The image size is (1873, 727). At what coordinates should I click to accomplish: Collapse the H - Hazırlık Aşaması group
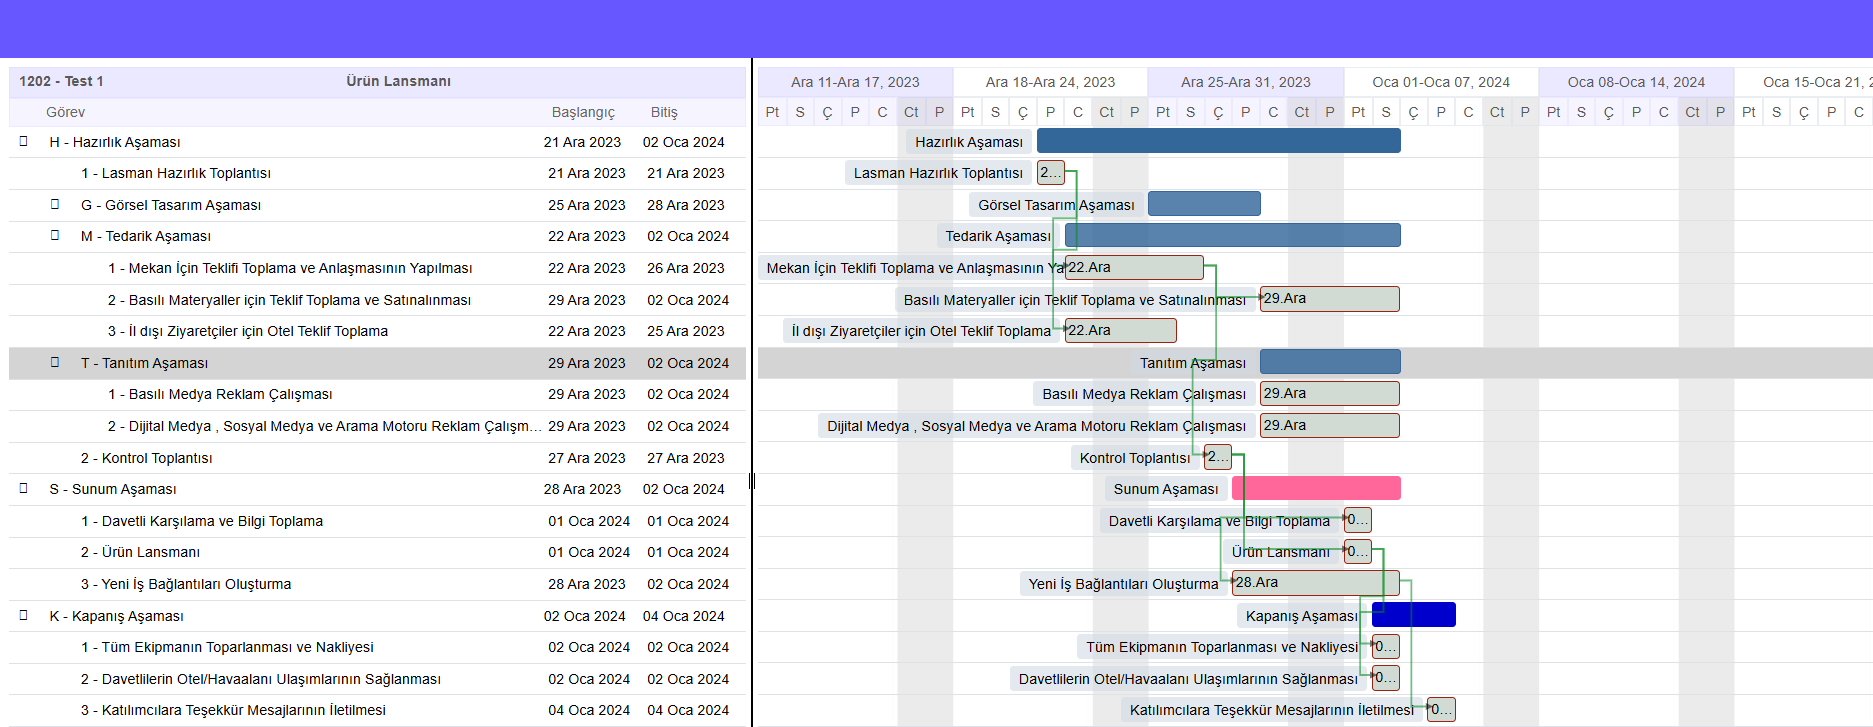tap(24, 141)
